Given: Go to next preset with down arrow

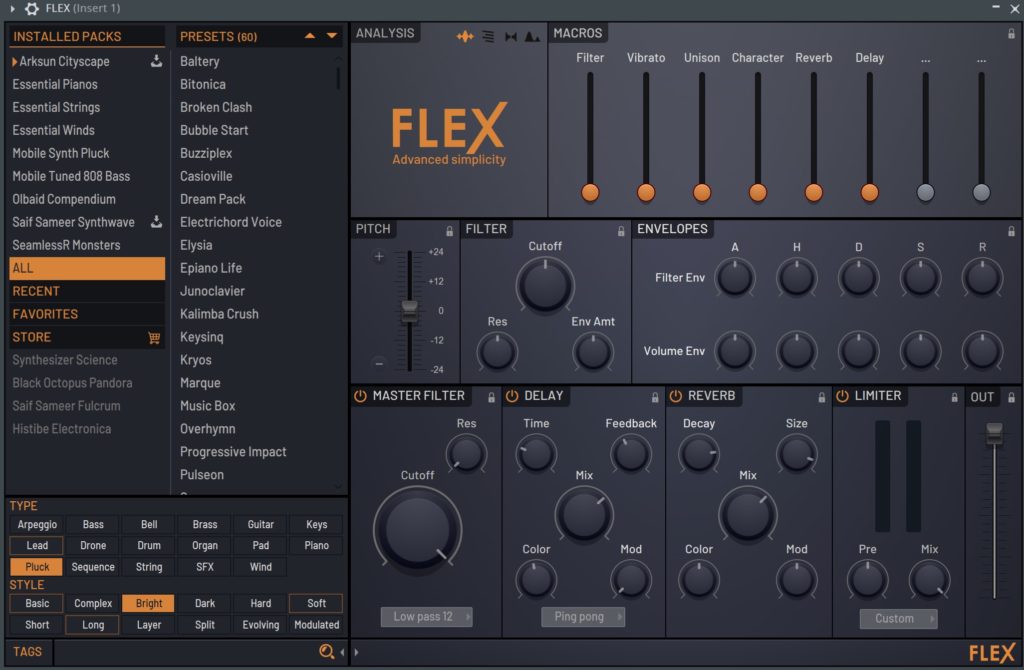Looking at the screenshot, I should pos(332,36).
